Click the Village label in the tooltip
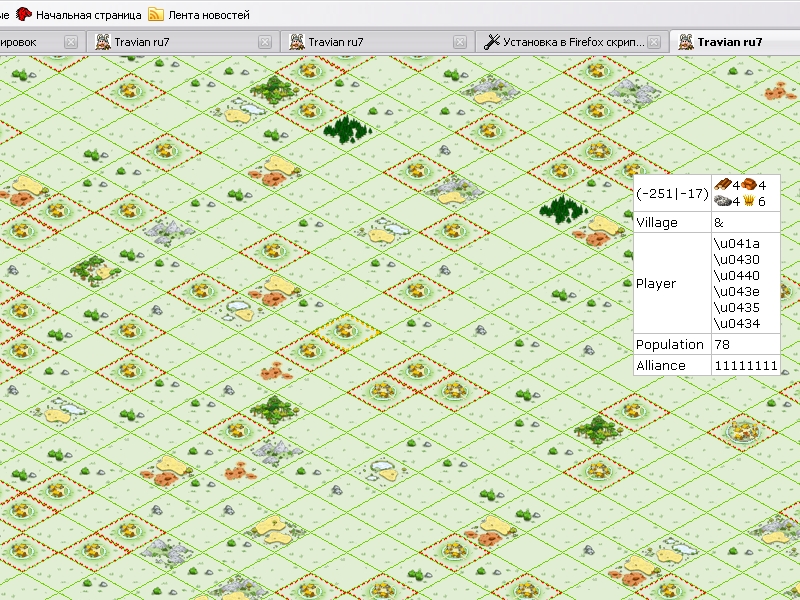 pos(657,223)
